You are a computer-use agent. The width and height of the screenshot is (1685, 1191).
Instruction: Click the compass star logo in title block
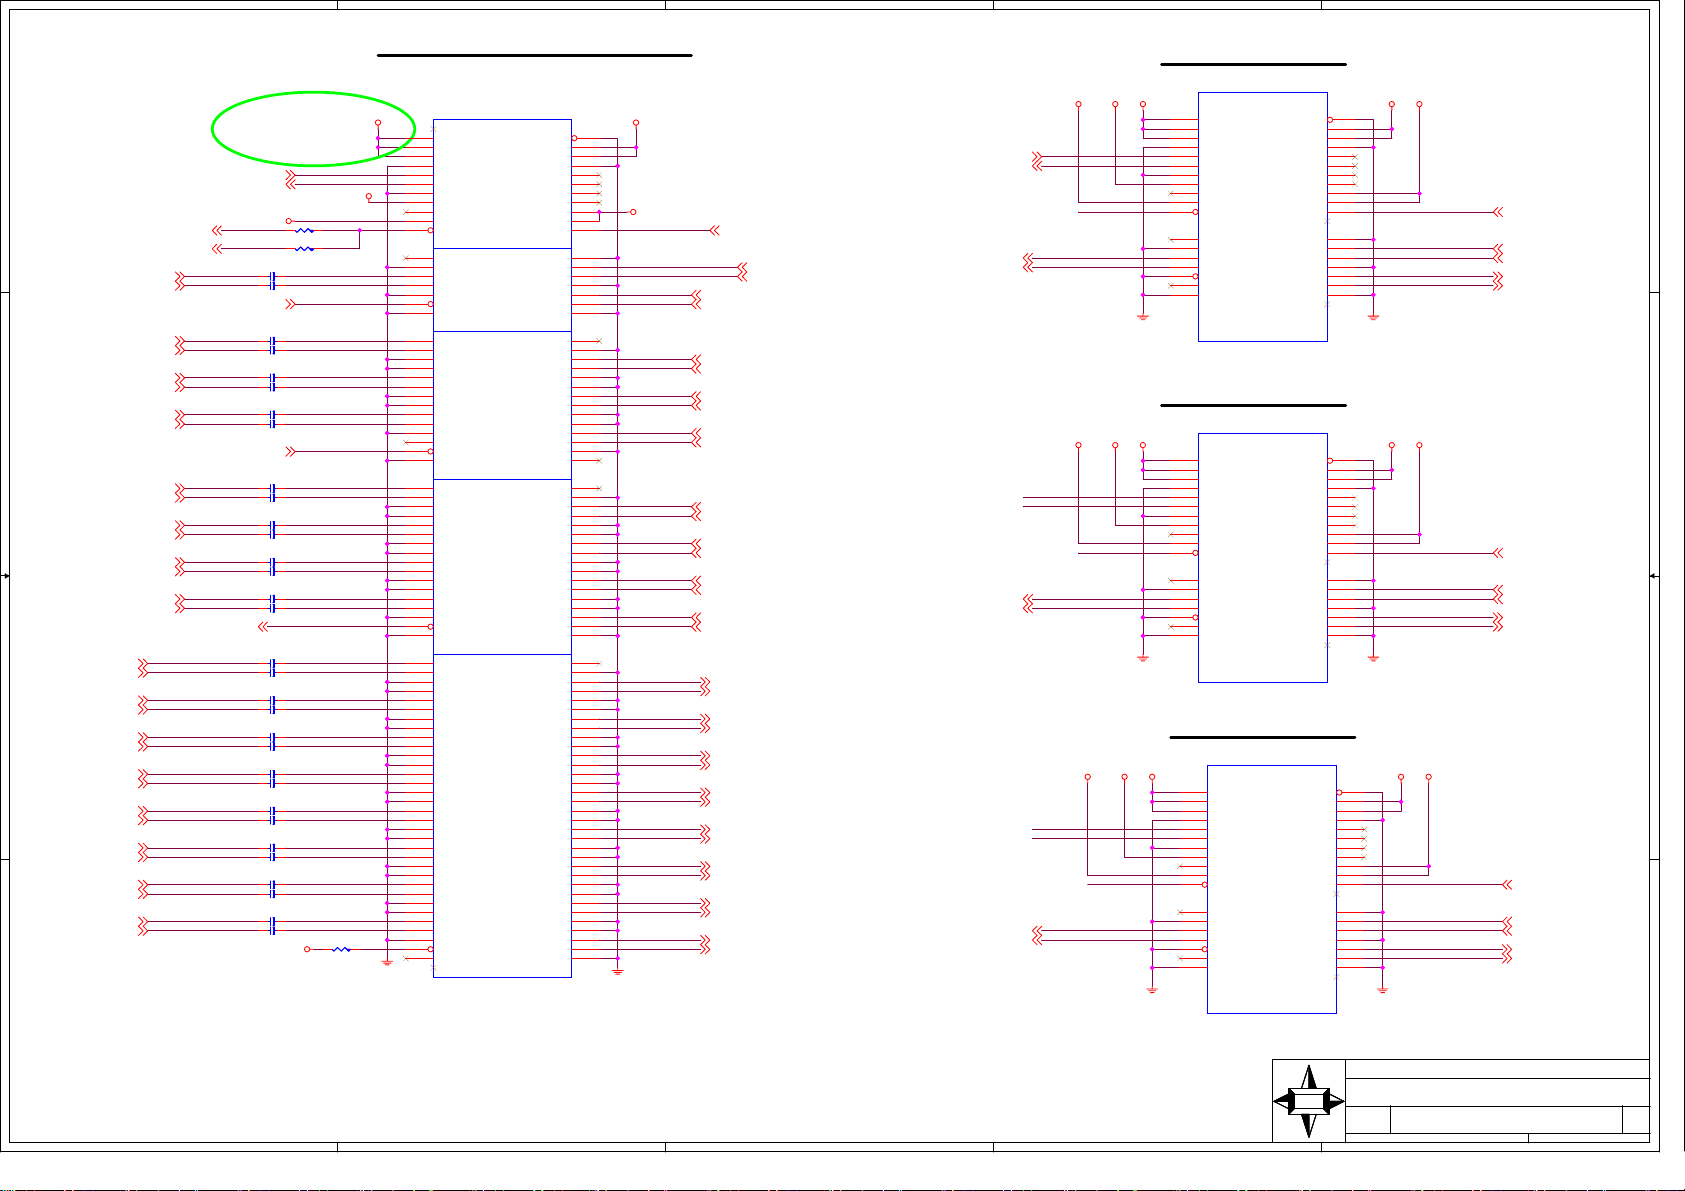coord(1309,1101)
